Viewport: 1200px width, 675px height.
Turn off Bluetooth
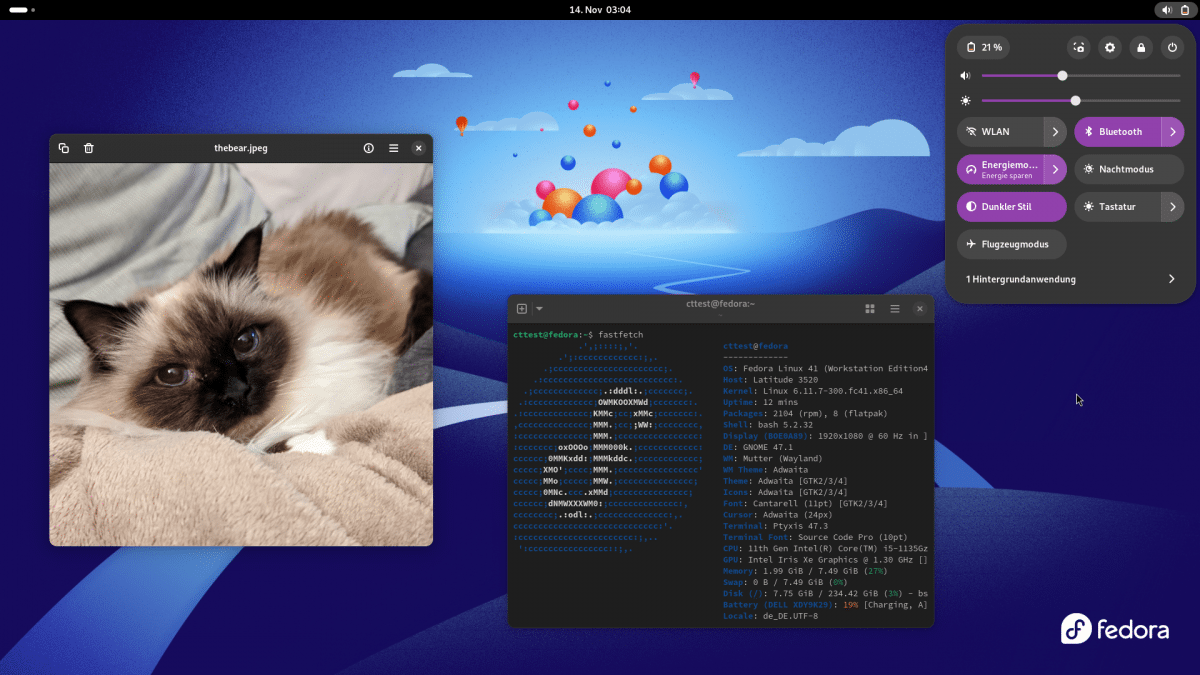click(x=1118, y=132)
